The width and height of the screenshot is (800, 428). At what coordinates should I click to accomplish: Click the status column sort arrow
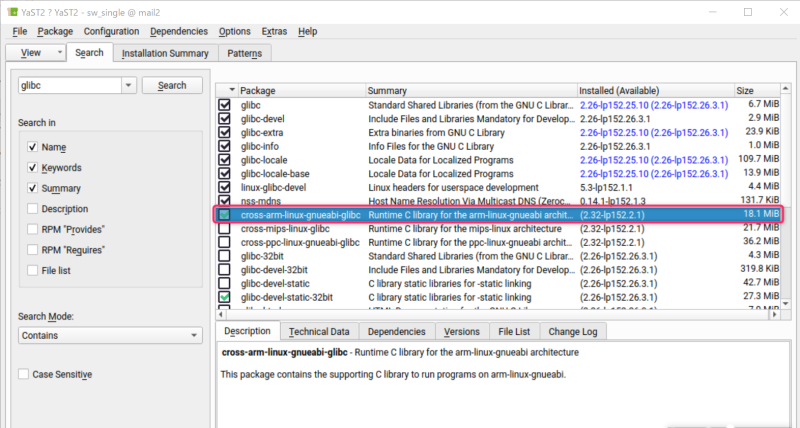click(232, 90)
